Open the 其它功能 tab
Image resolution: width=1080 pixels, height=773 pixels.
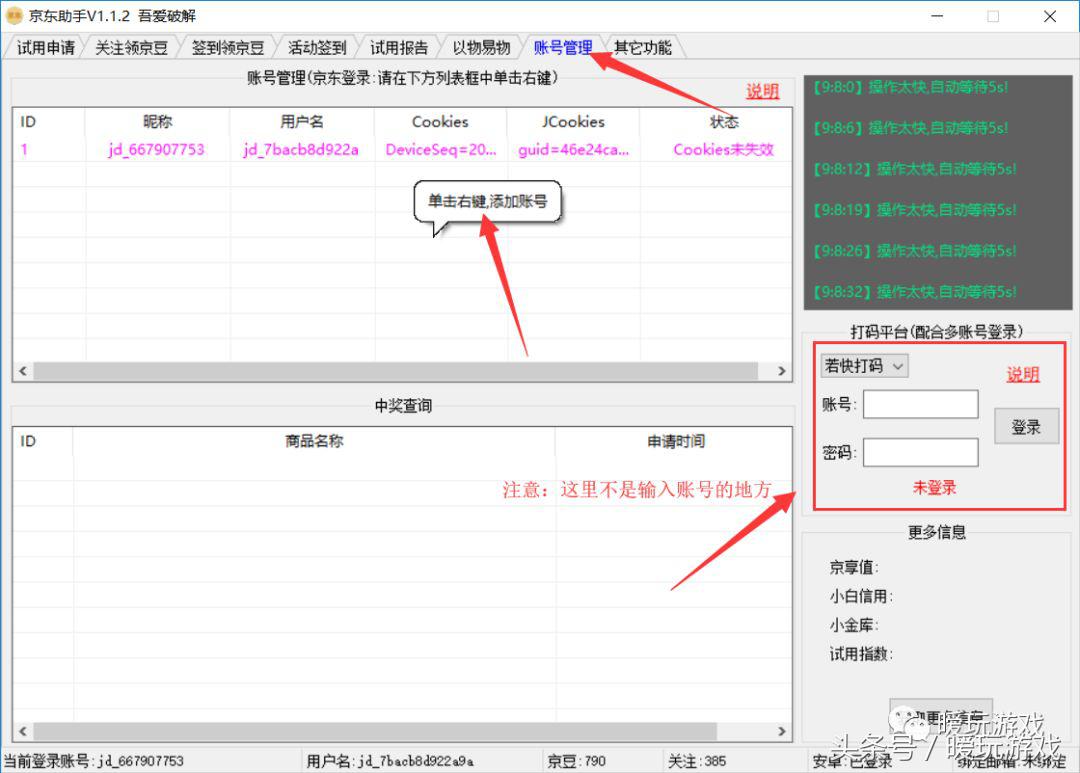[x=641, y=46]
